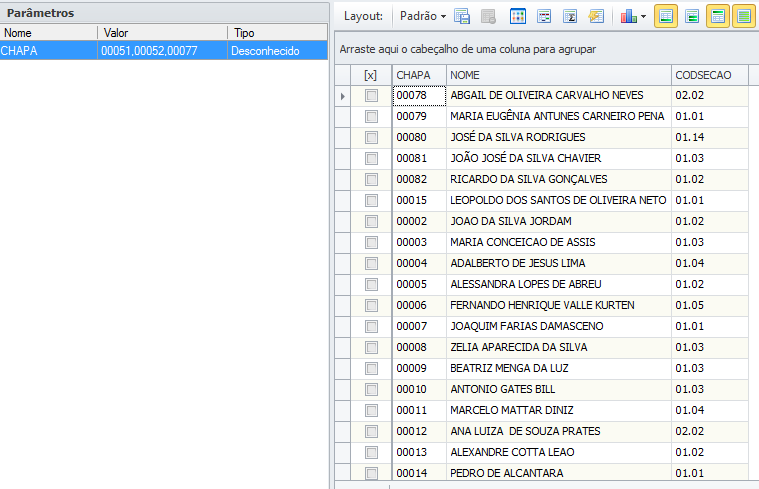Tick the checkbox for FERNANDO HENRIQUE VALLE KURTEN
The width and height of the screenshot is (759, 489).
pos(371,306)
